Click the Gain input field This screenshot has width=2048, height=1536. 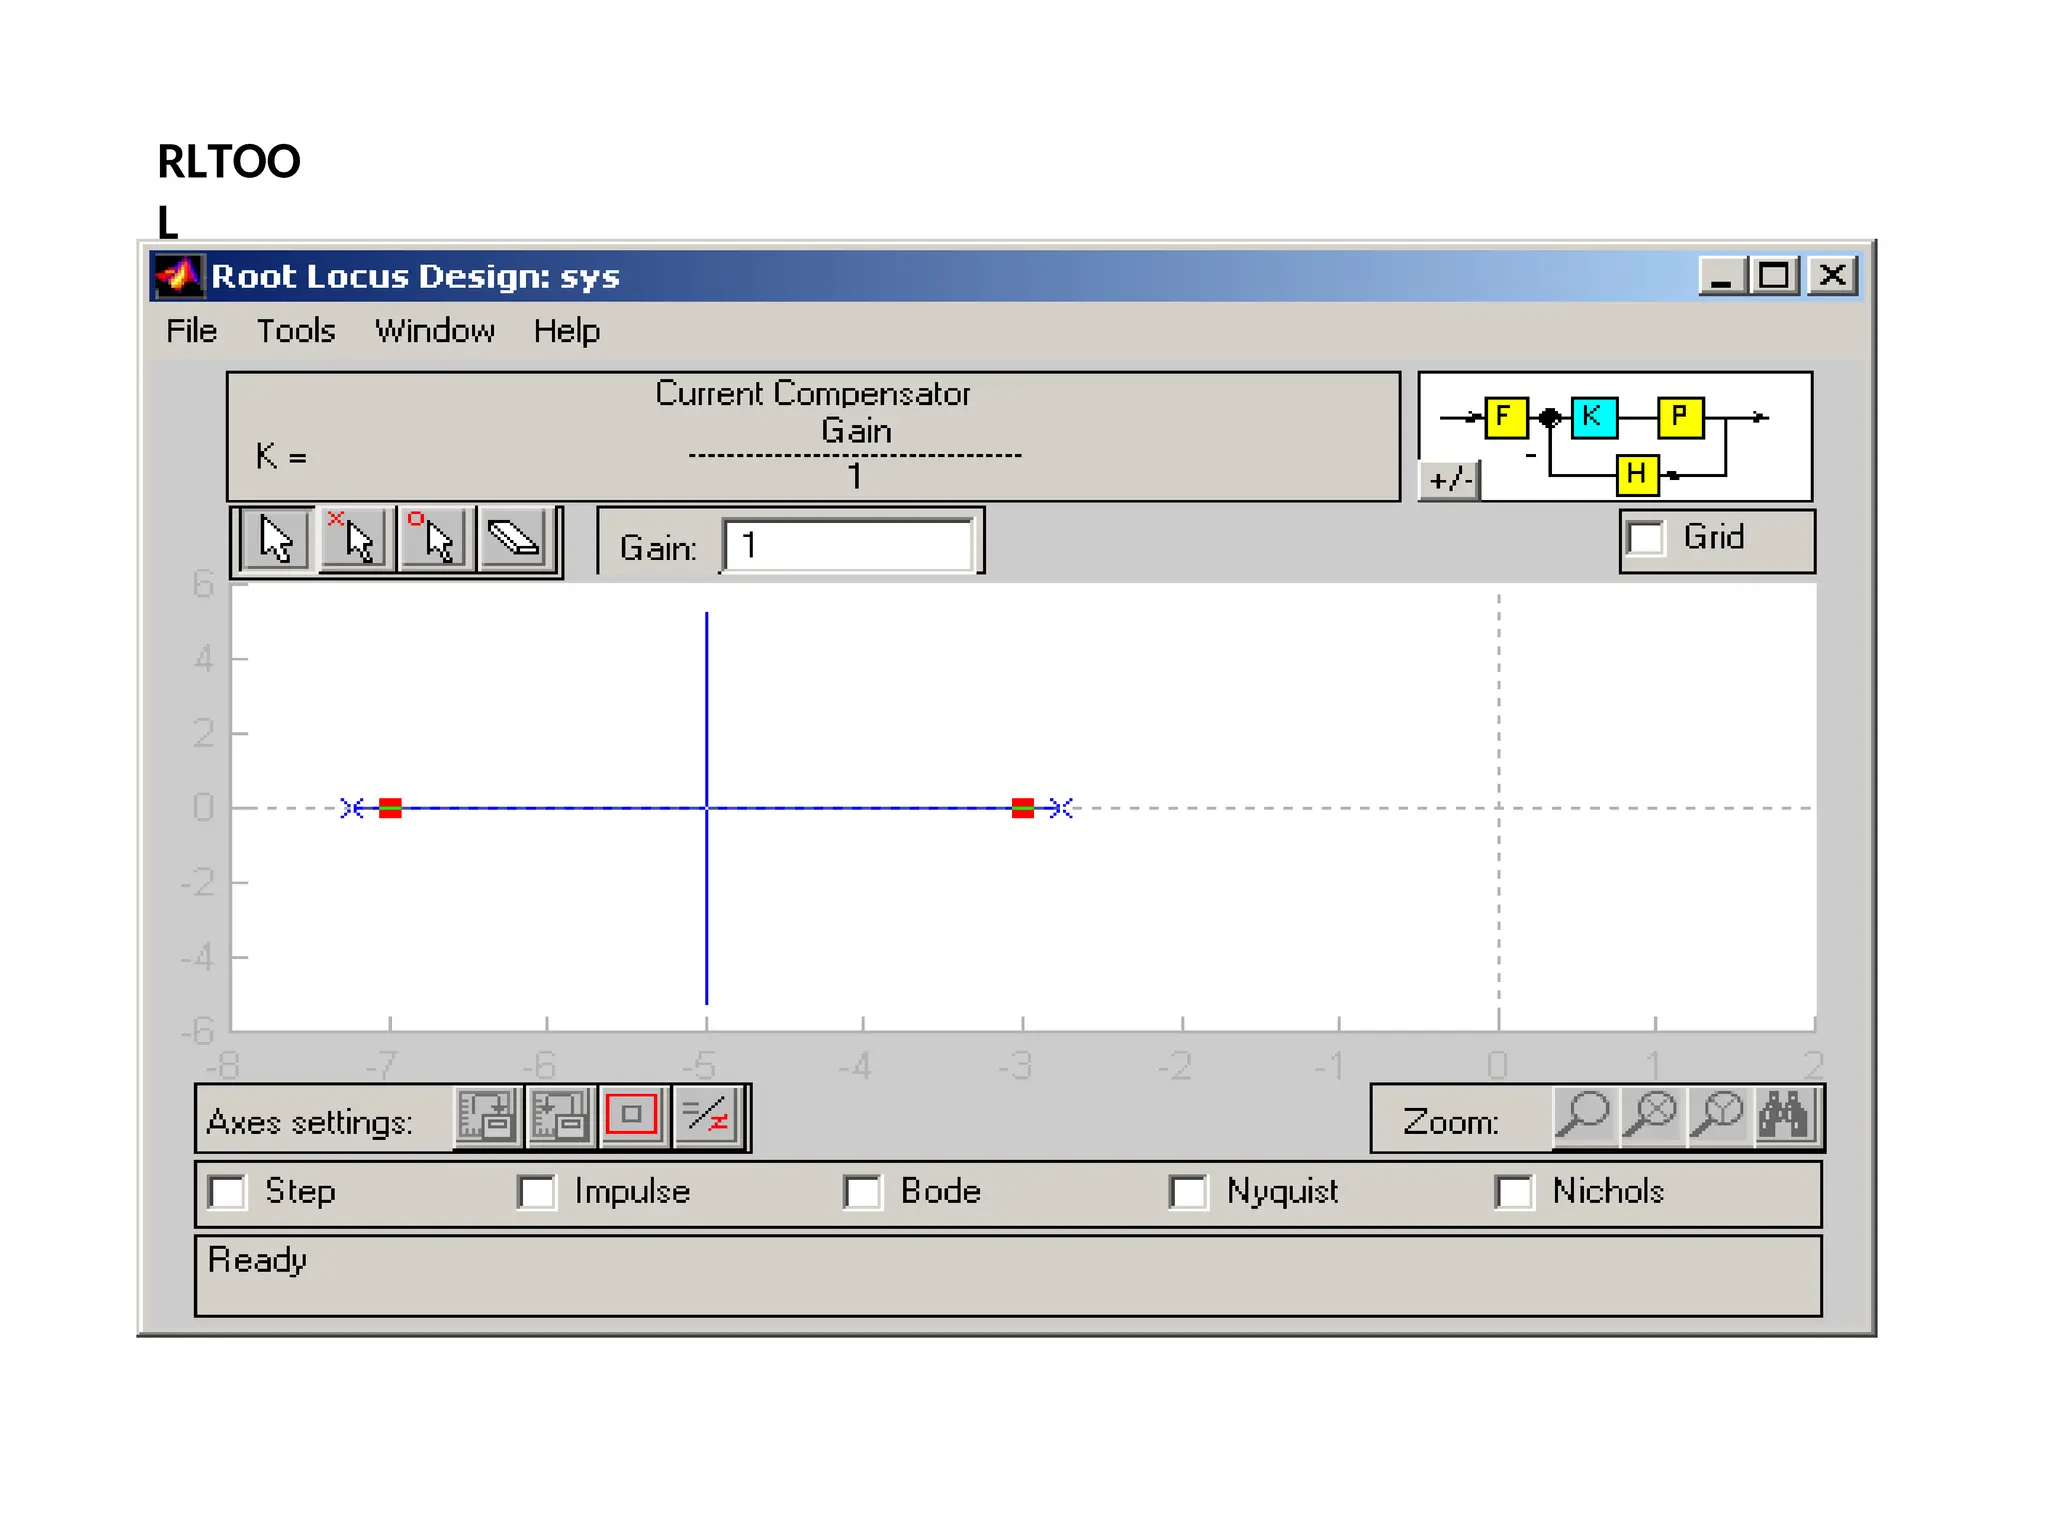coord(848,546)
